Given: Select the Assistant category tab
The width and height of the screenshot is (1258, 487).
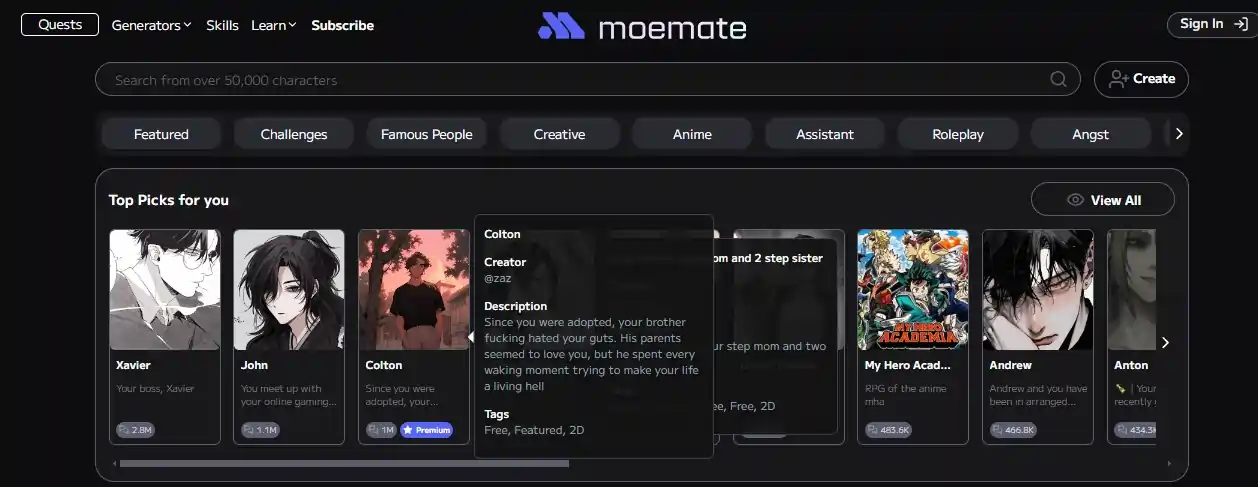Looking at the screenshot, I should pos(825,134).
